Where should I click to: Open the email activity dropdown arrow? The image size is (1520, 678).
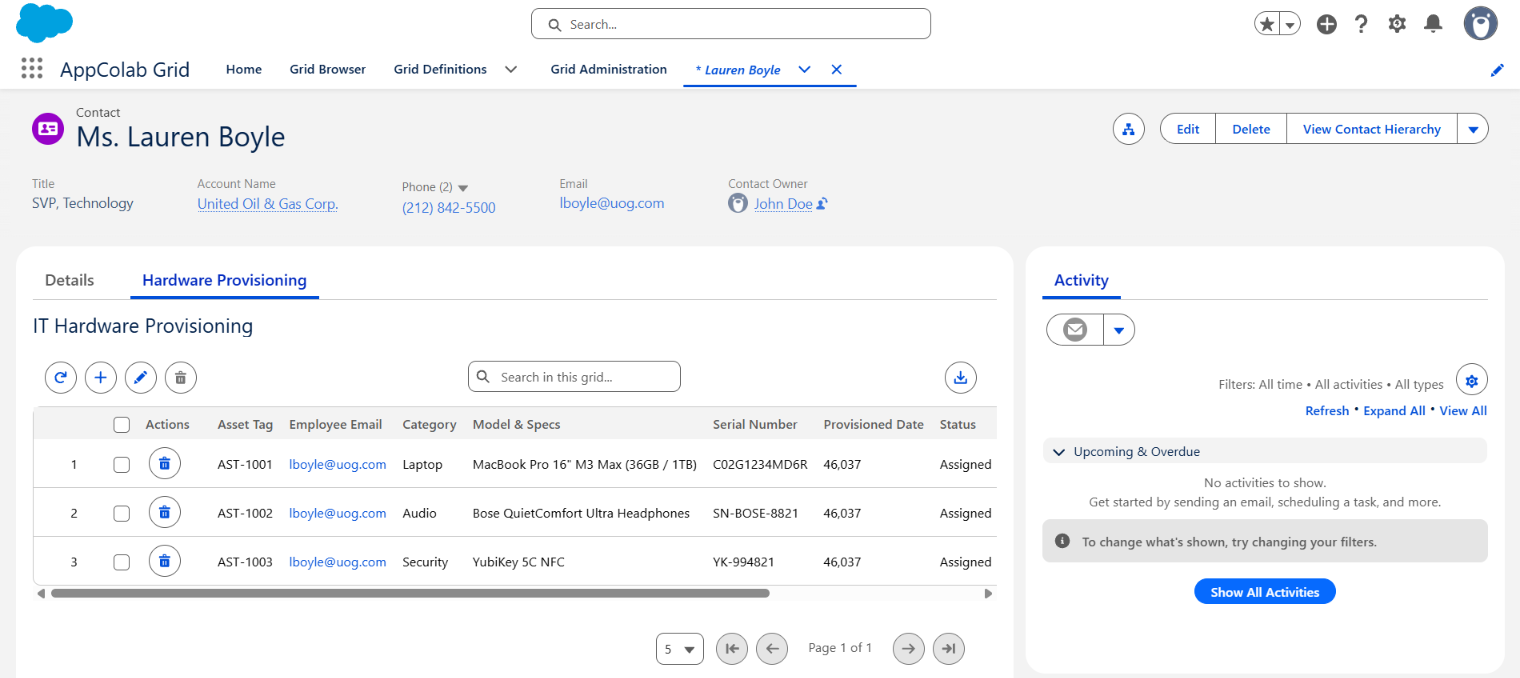[x=1119, y=329]
